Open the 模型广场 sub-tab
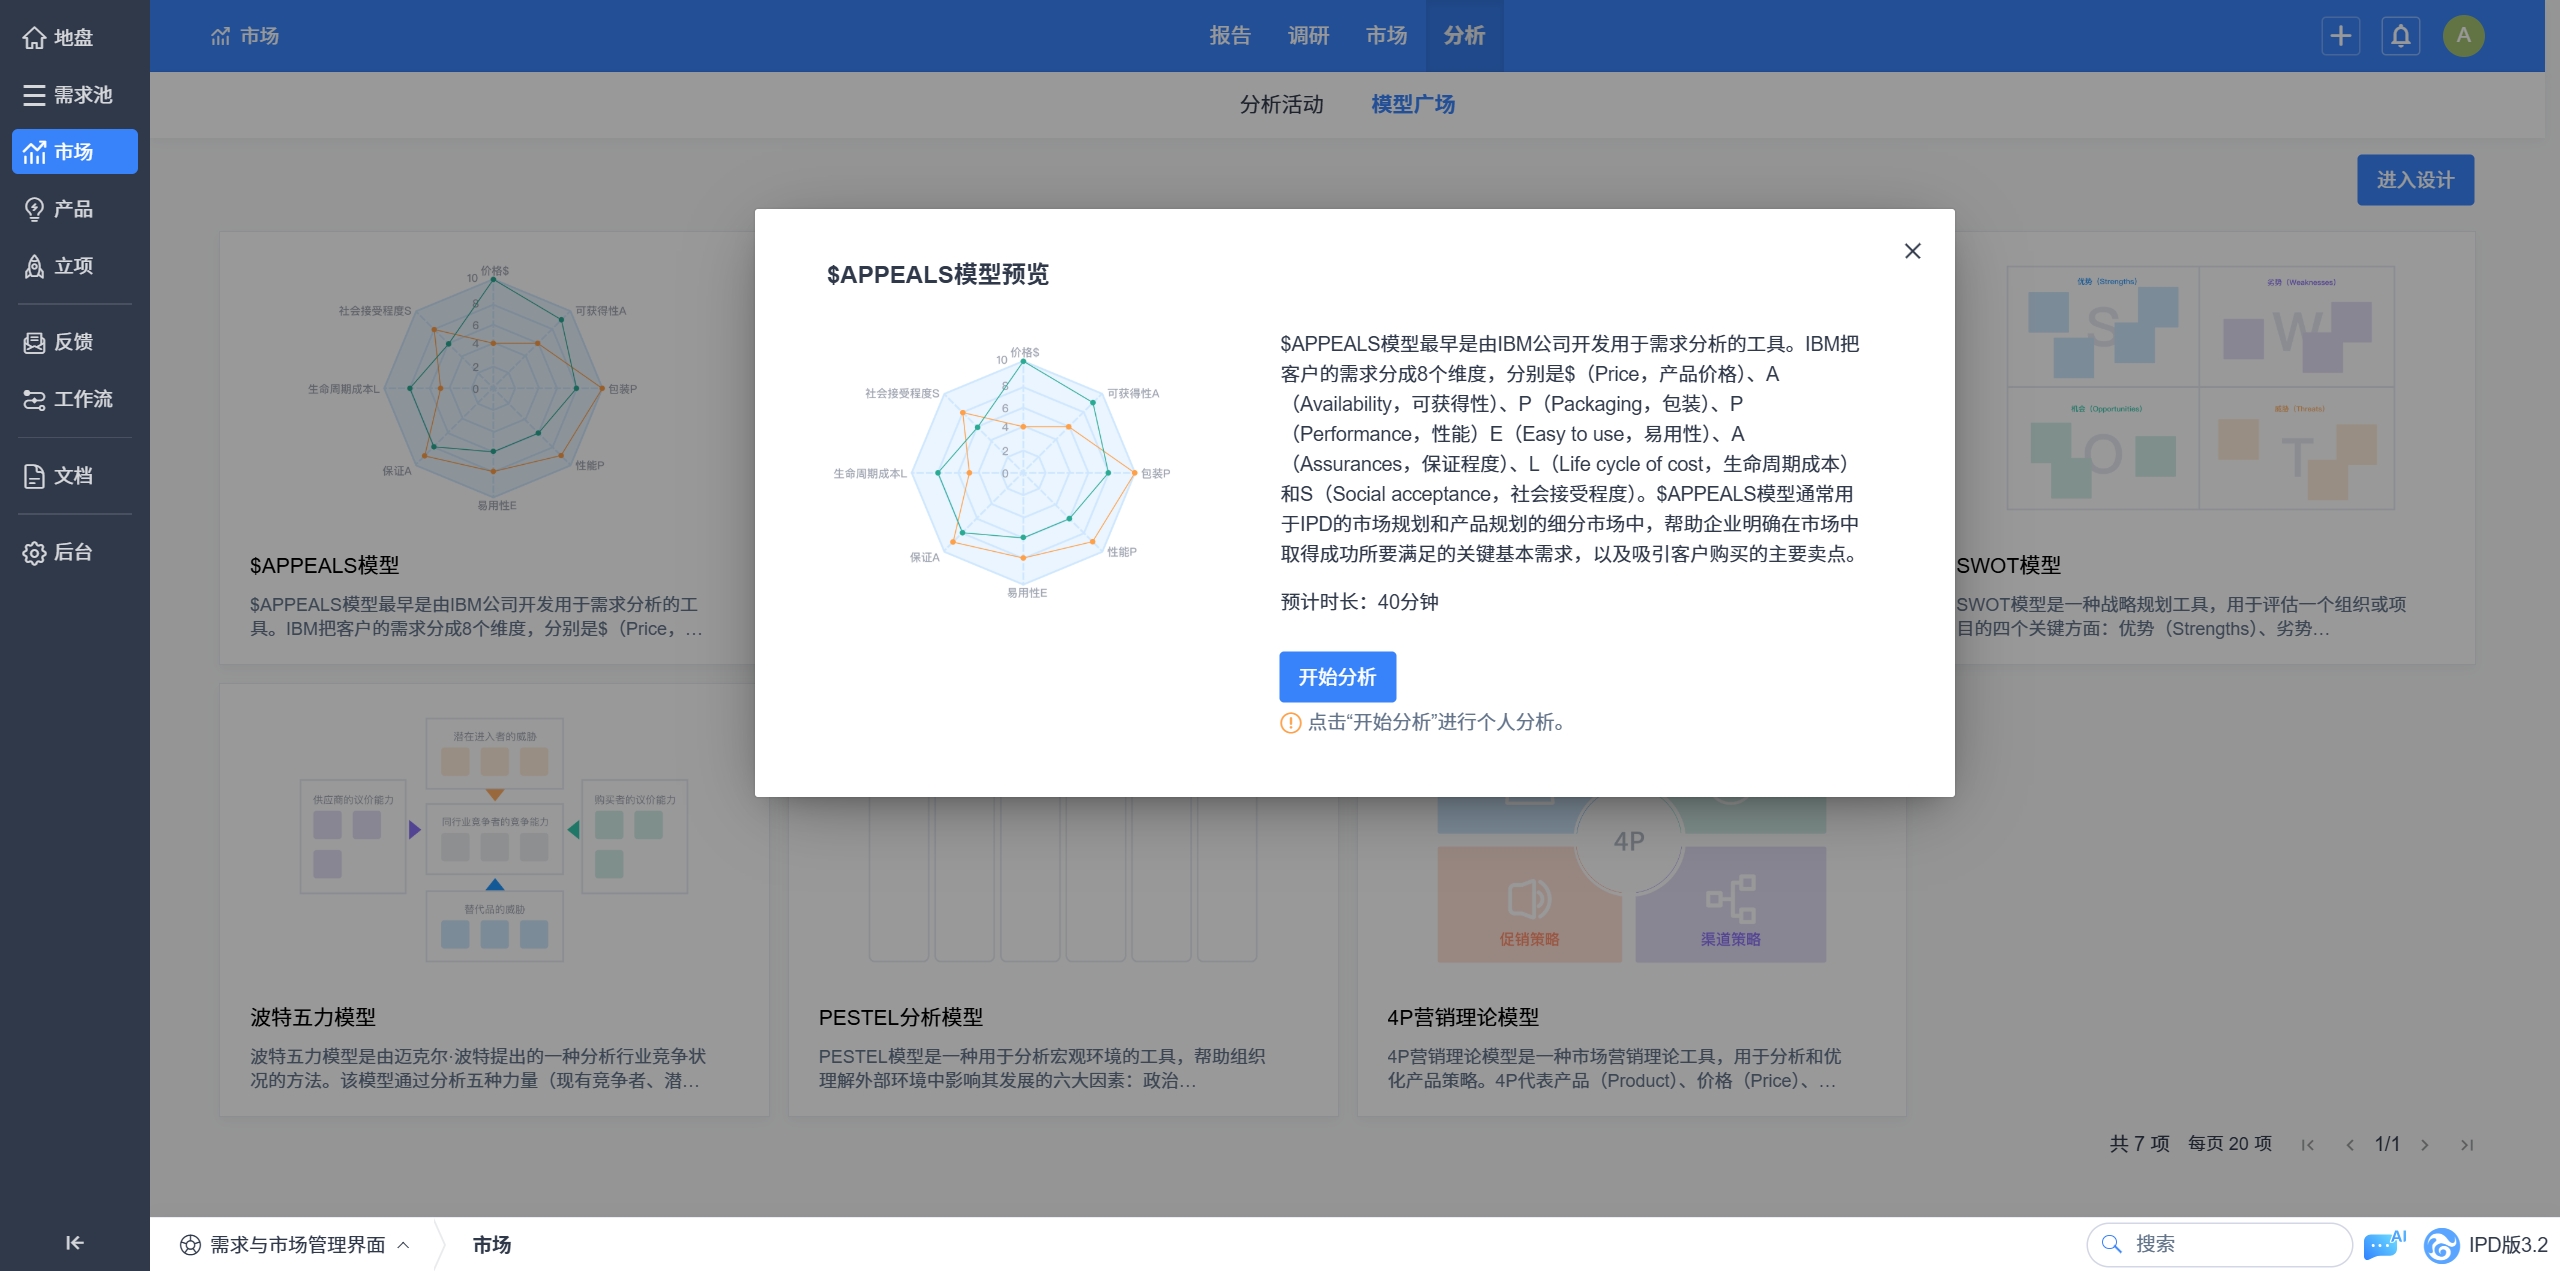This screenshot has height=1271, width=2560. coord(1413,105)
